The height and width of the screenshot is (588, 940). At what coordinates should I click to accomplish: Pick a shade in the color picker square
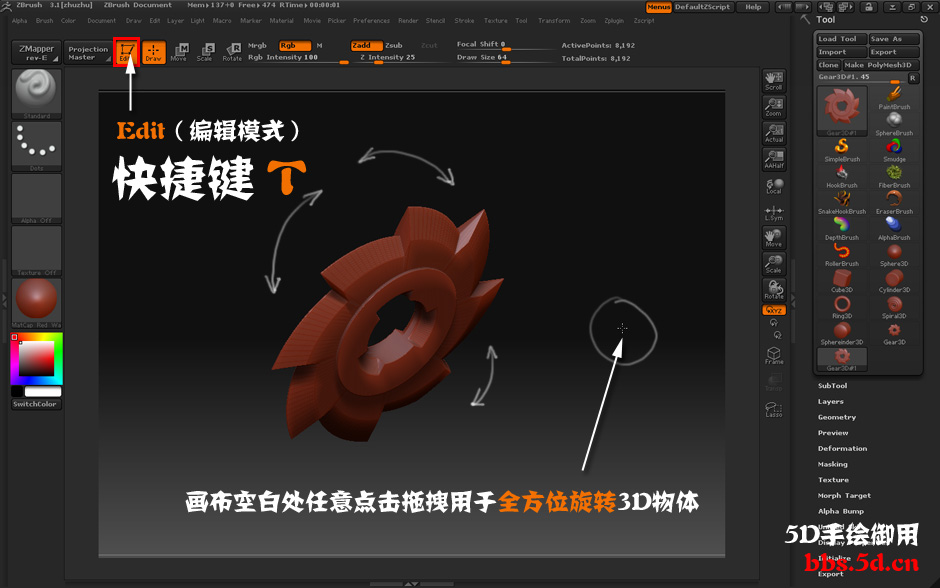[36, 359]
